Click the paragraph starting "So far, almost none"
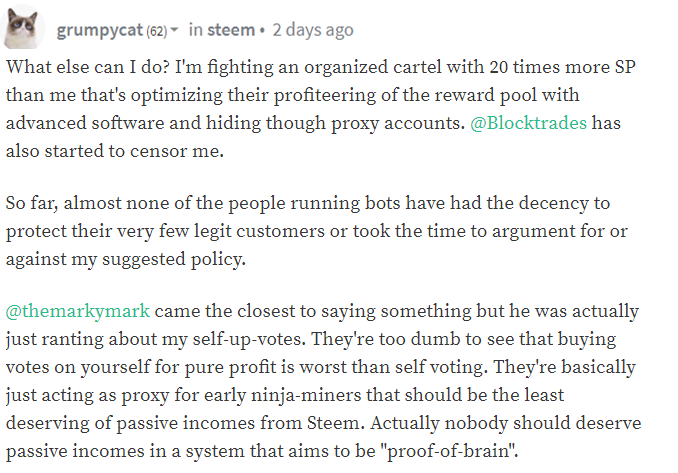The width and height of the screenshot is (678, 473). coord(317,231)
